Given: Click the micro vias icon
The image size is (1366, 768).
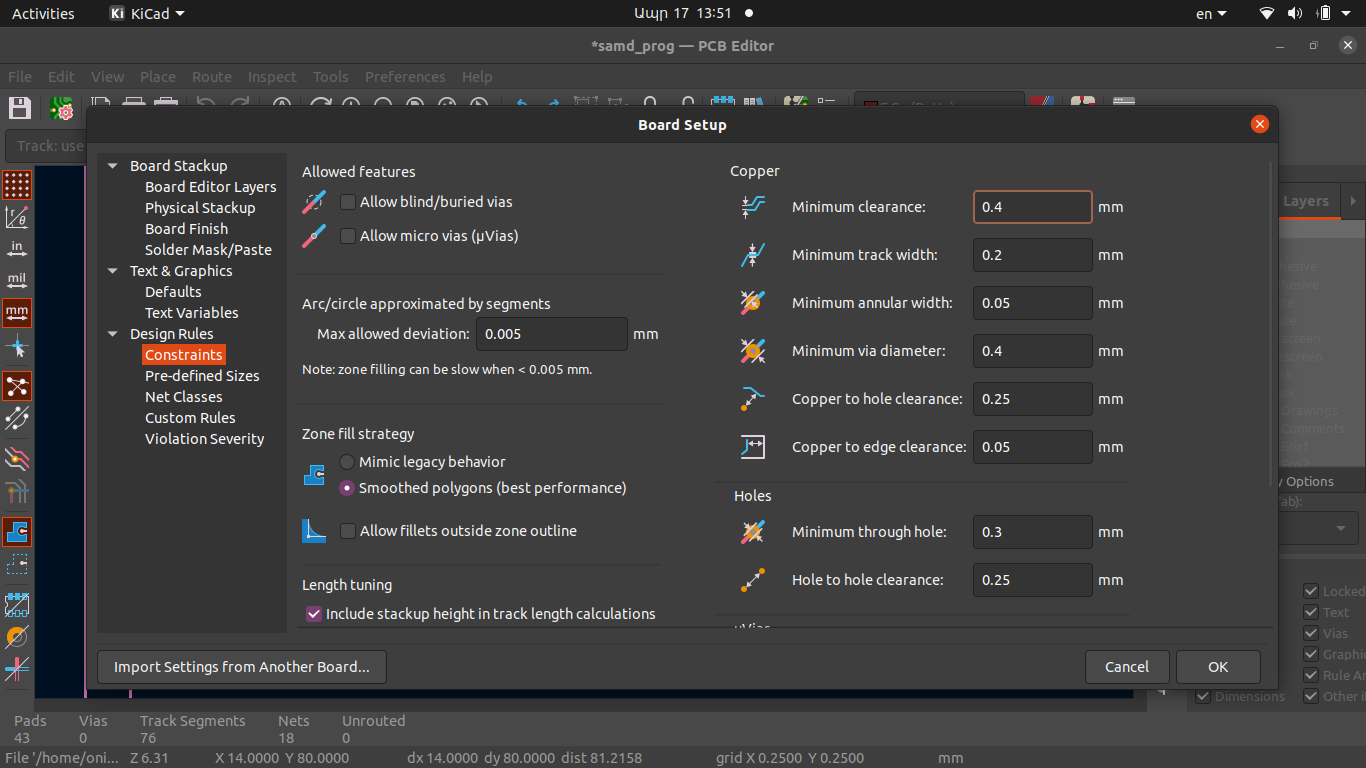Looking at the screenshot, I should pos(315,236).
